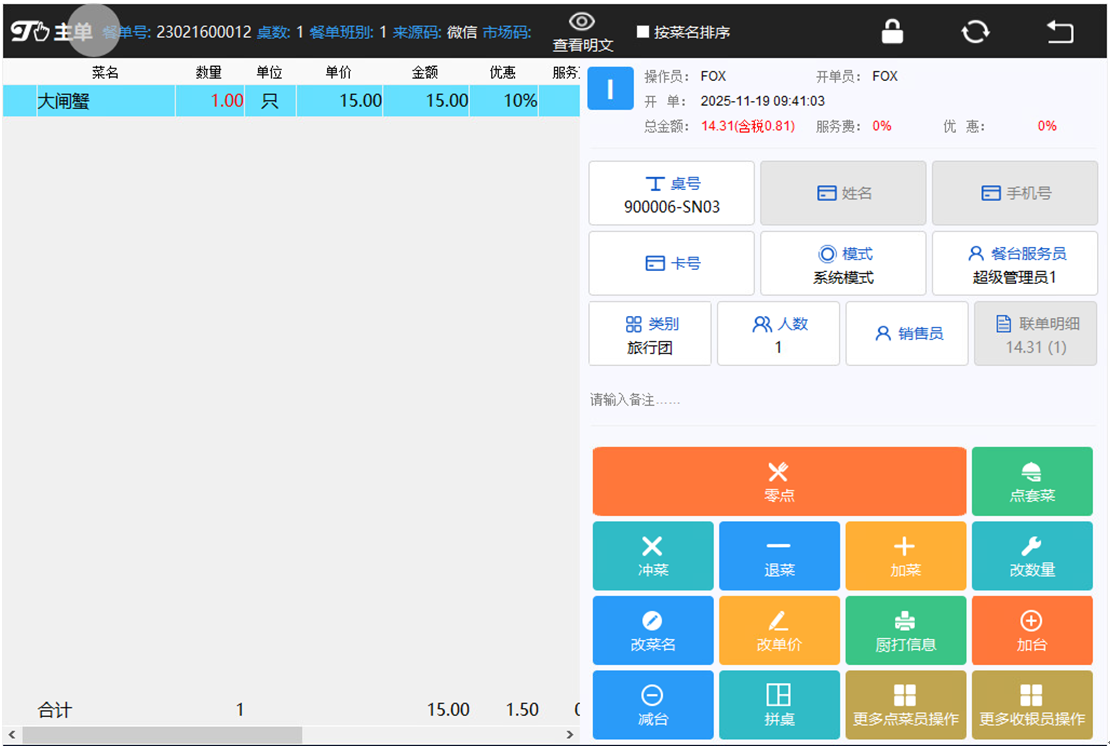
Task: Click the lock screen icon
Action: click(x=892, y=32)
